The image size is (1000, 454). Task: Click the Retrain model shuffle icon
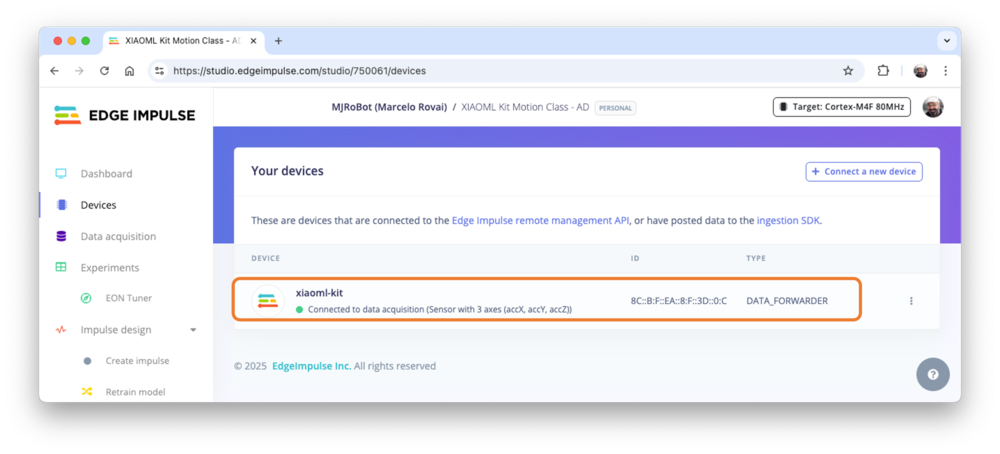click(x=87, y=392)
